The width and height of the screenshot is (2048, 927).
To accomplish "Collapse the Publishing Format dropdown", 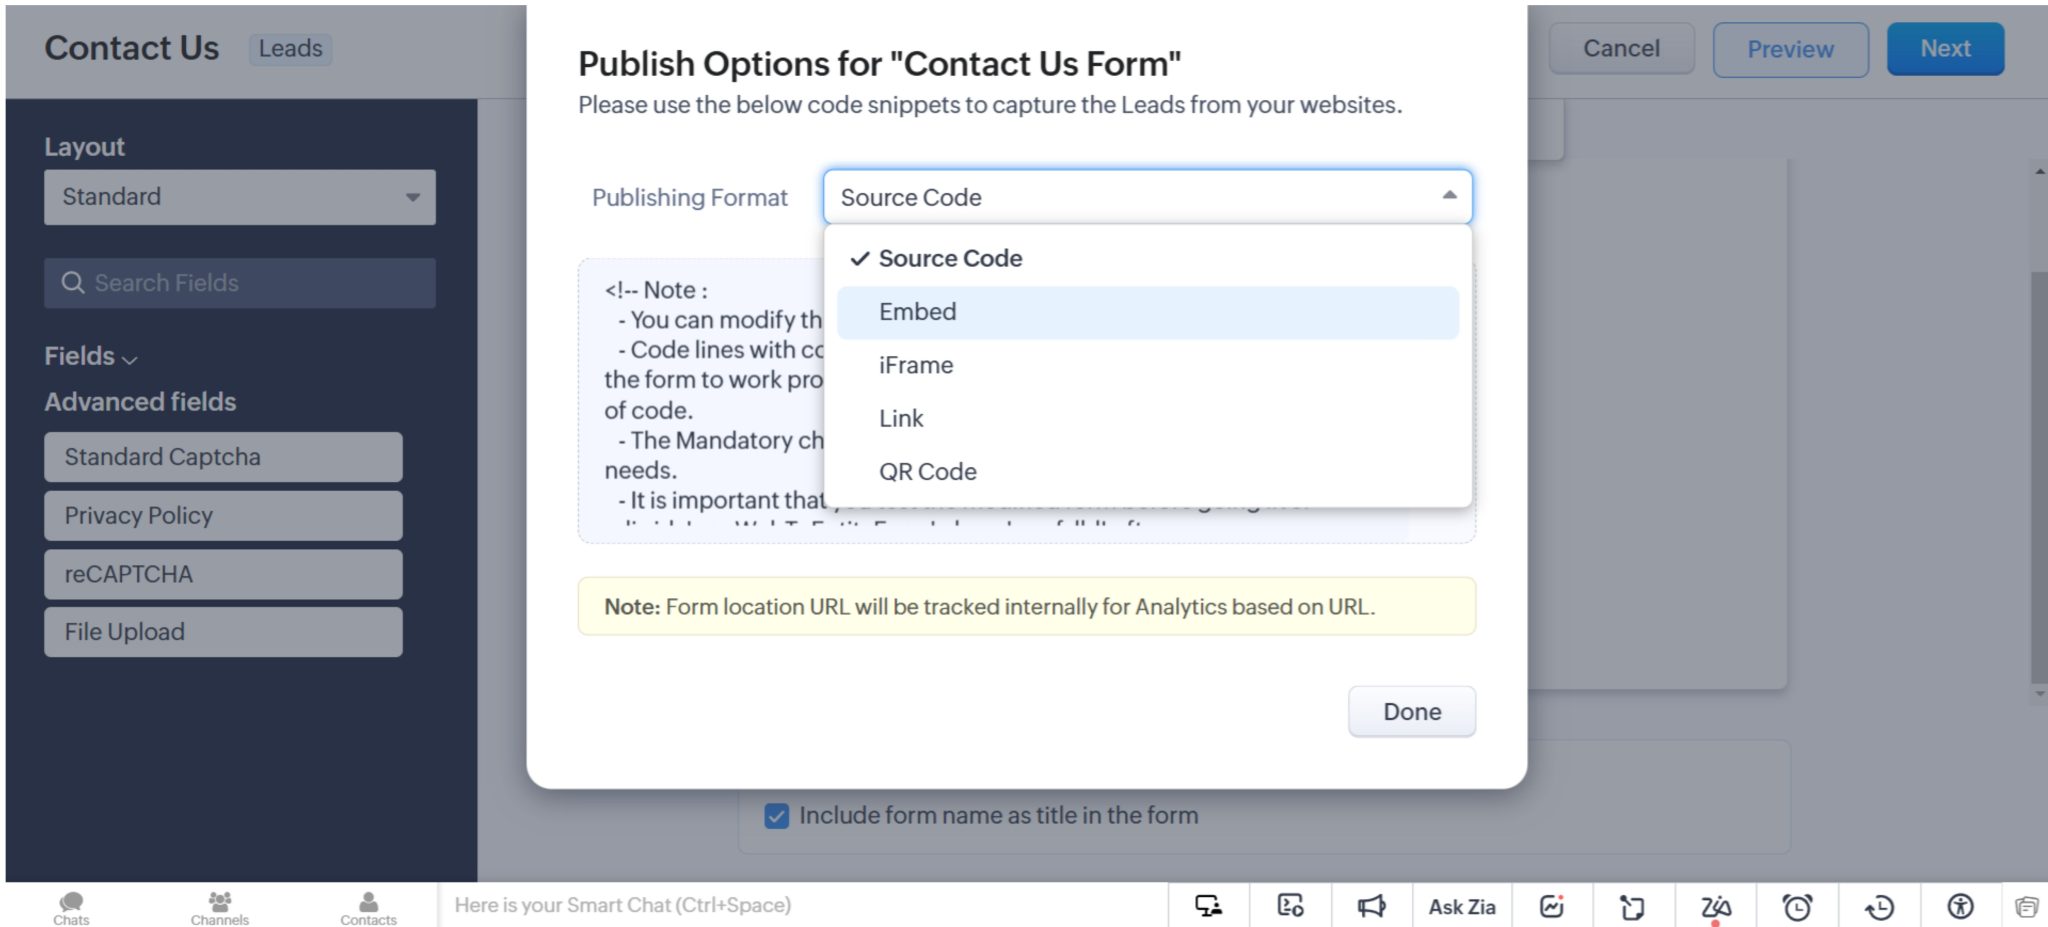I will (x=1449, y=196).
